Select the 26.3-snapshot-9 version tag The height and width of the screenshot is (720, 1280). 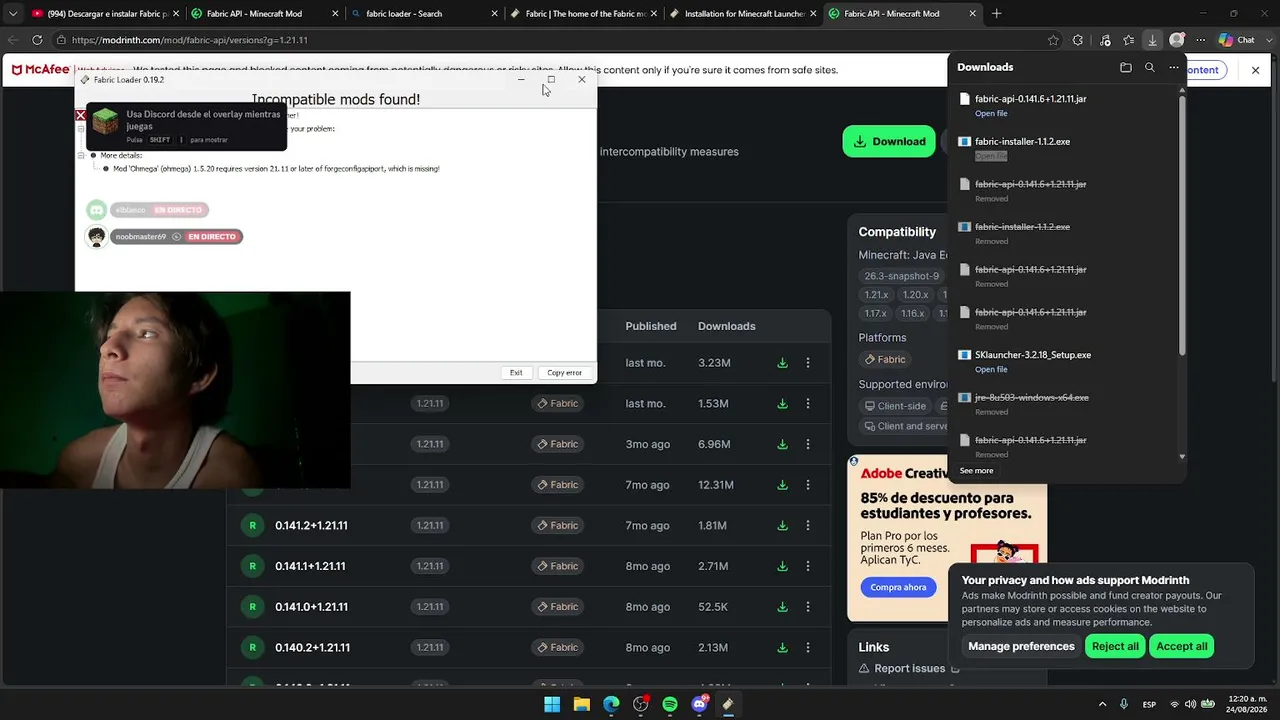pyautogui.click(x=902, y=276)
